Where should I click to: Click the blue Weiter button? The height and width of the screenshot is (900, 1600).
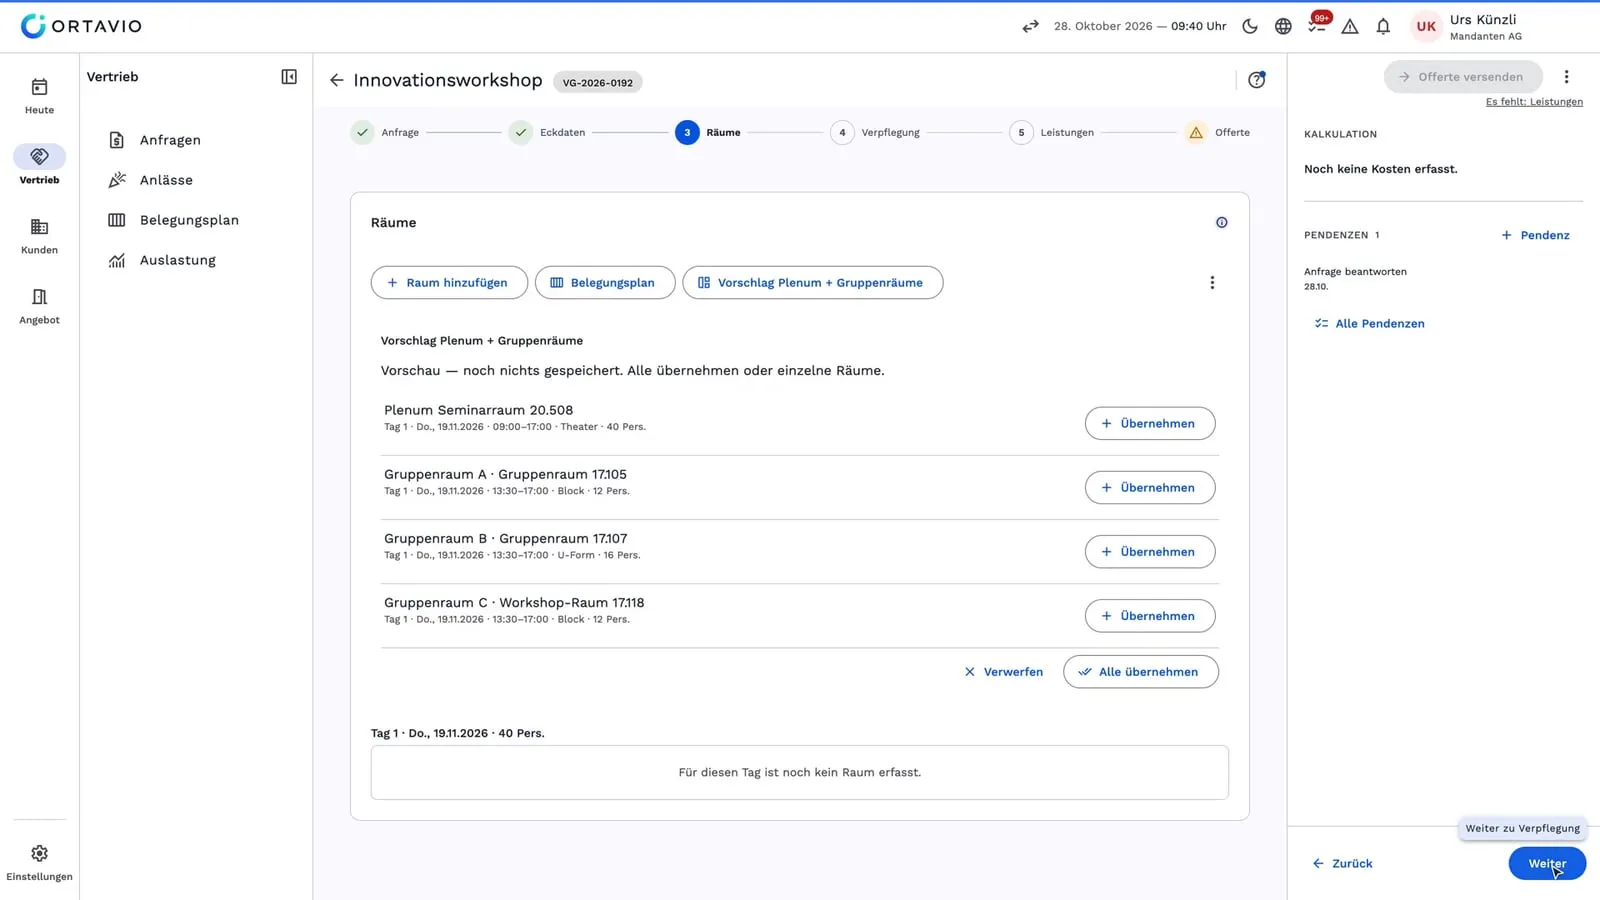tap(1547, 863)
